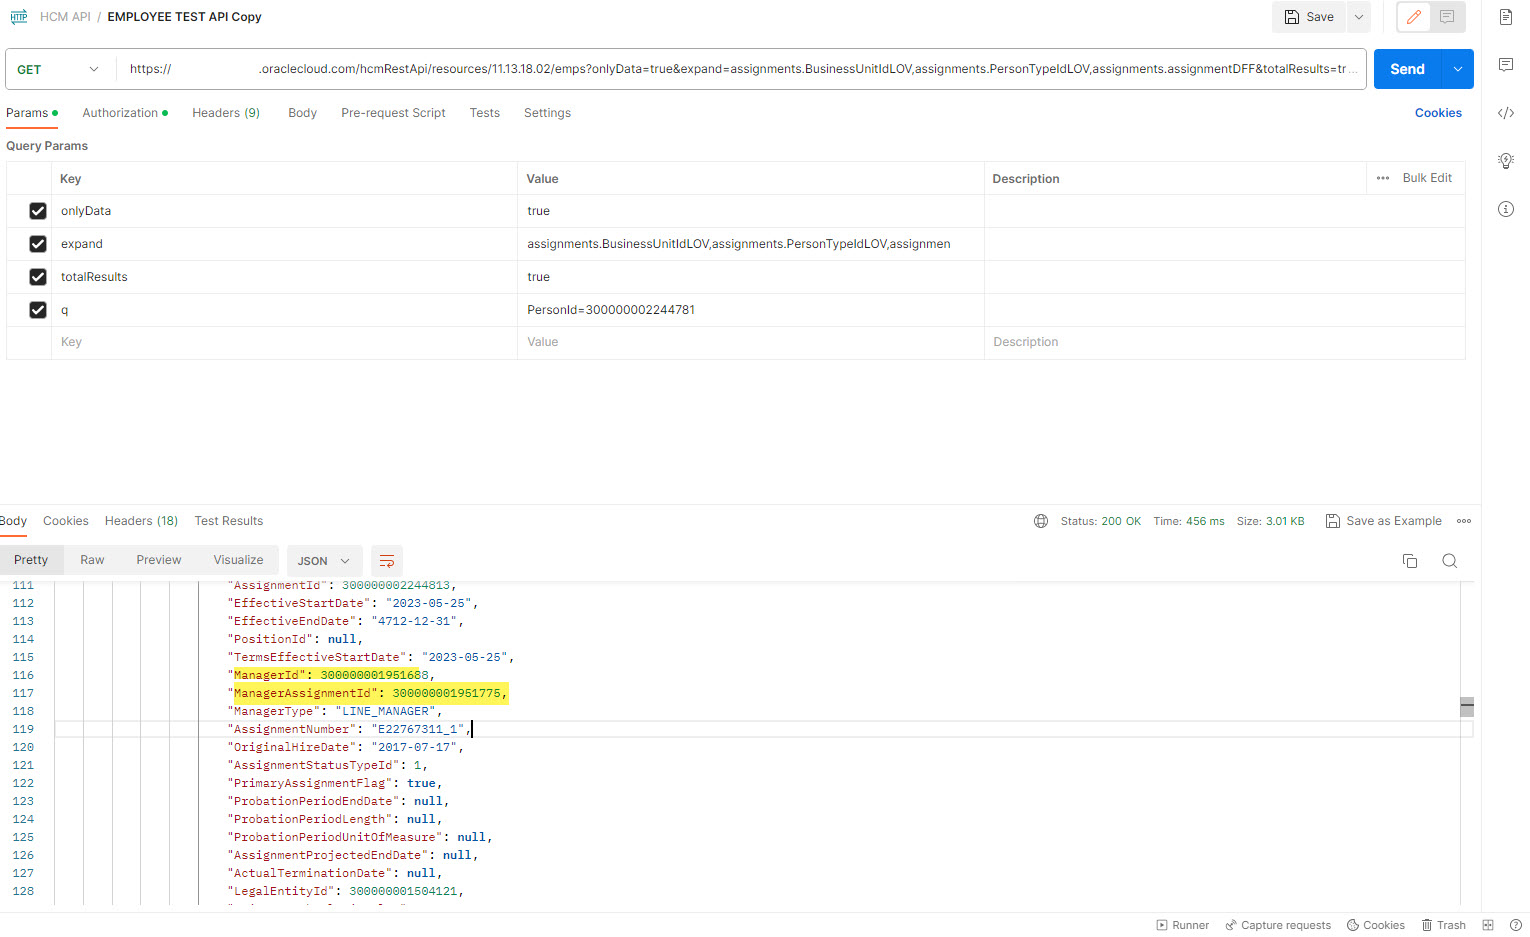
Task: Open the request info icon
Action: (1505, 209)
